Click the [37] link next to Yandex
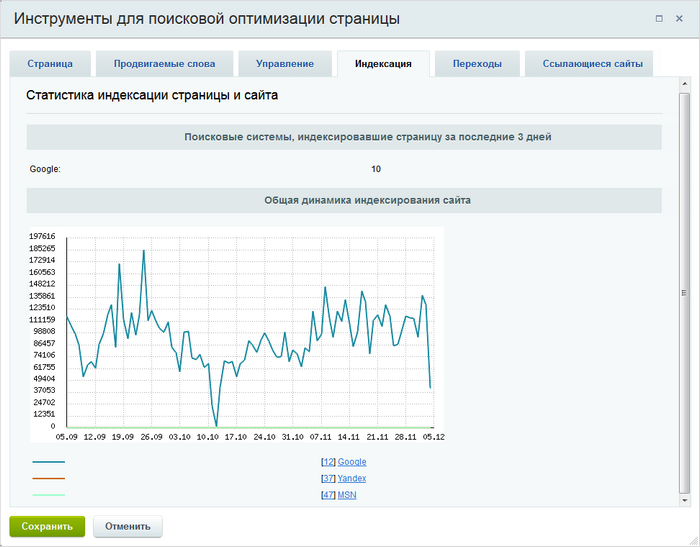The image size is (700, 547). click(x=328, y=478)
